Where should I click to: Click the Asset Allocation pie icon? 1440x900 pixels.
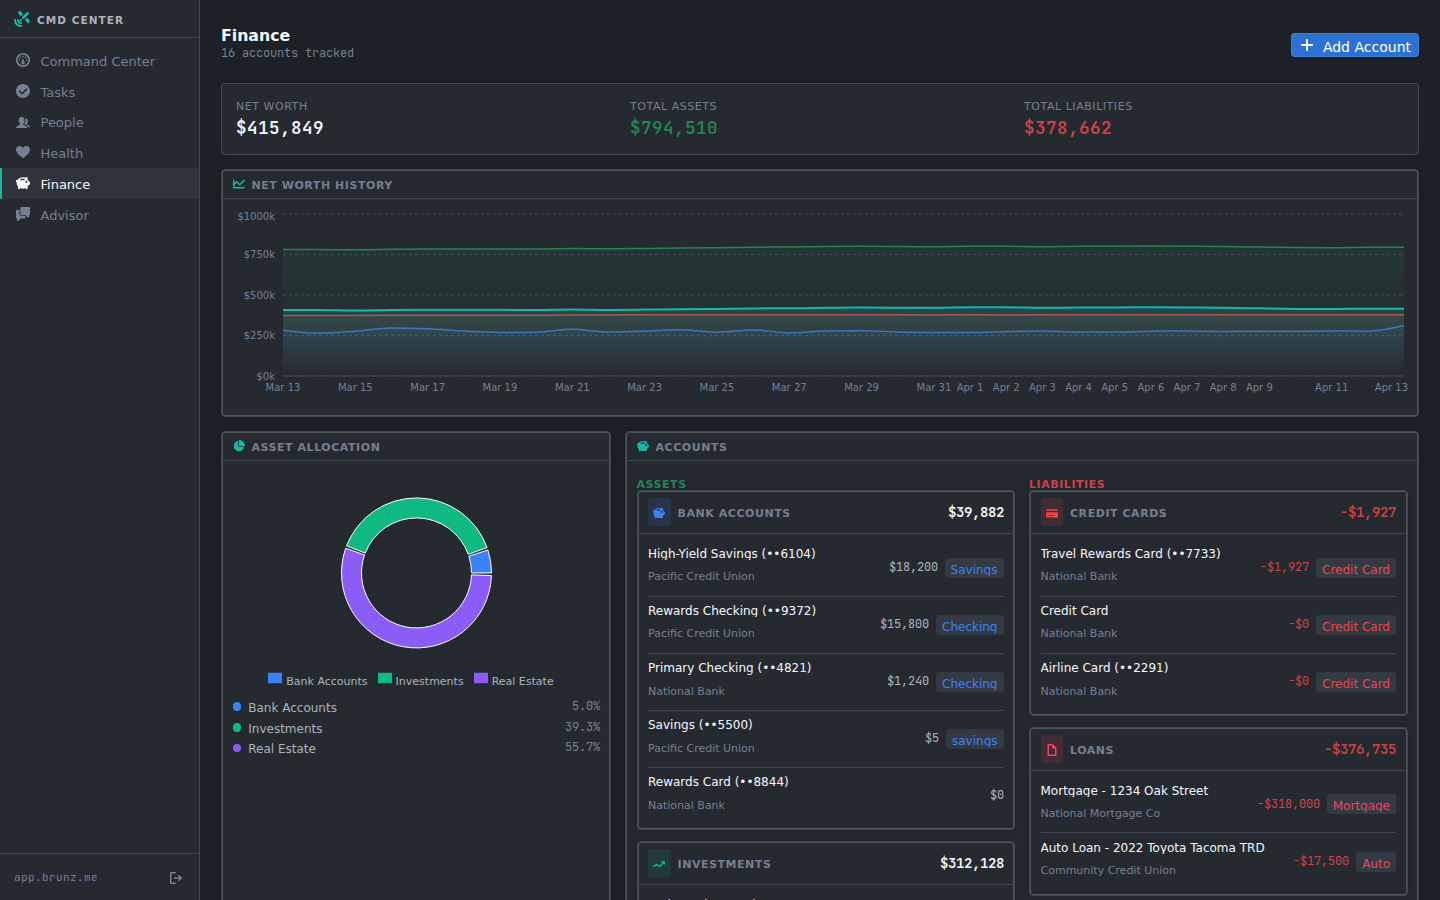239,446
